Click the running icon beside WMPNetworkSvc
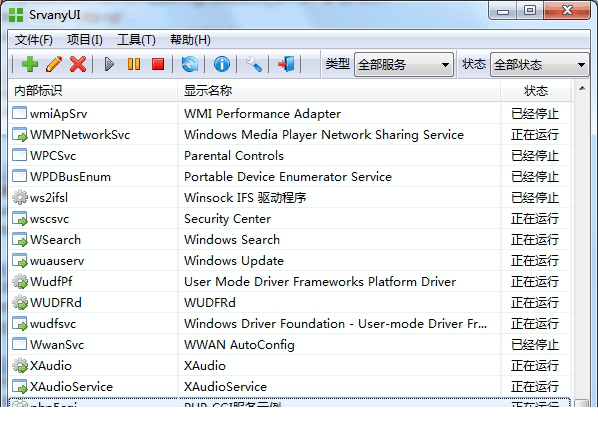 (x=19, y=134)
